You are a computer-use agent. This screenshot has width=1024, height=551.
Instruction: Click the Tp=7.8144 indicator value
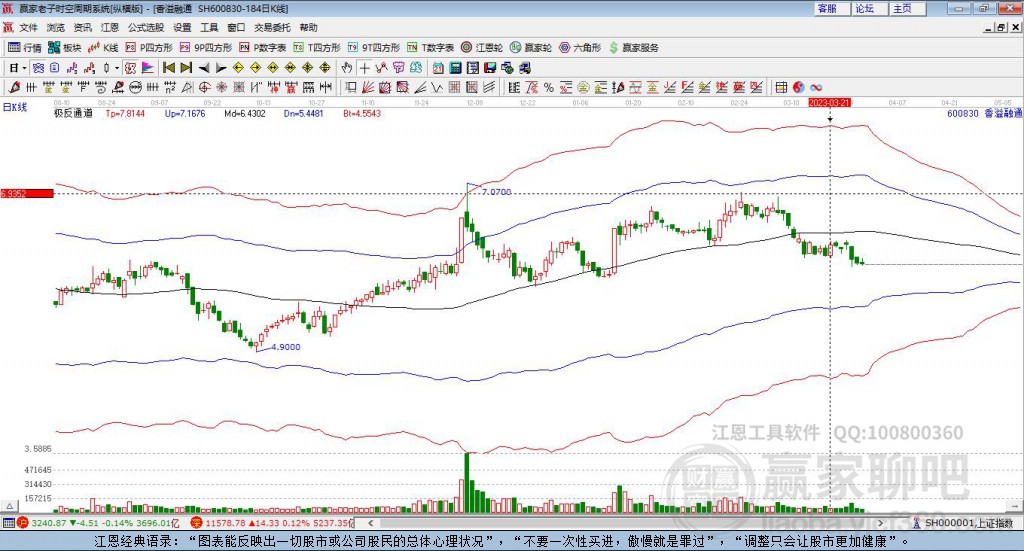(x=125, y=114)
